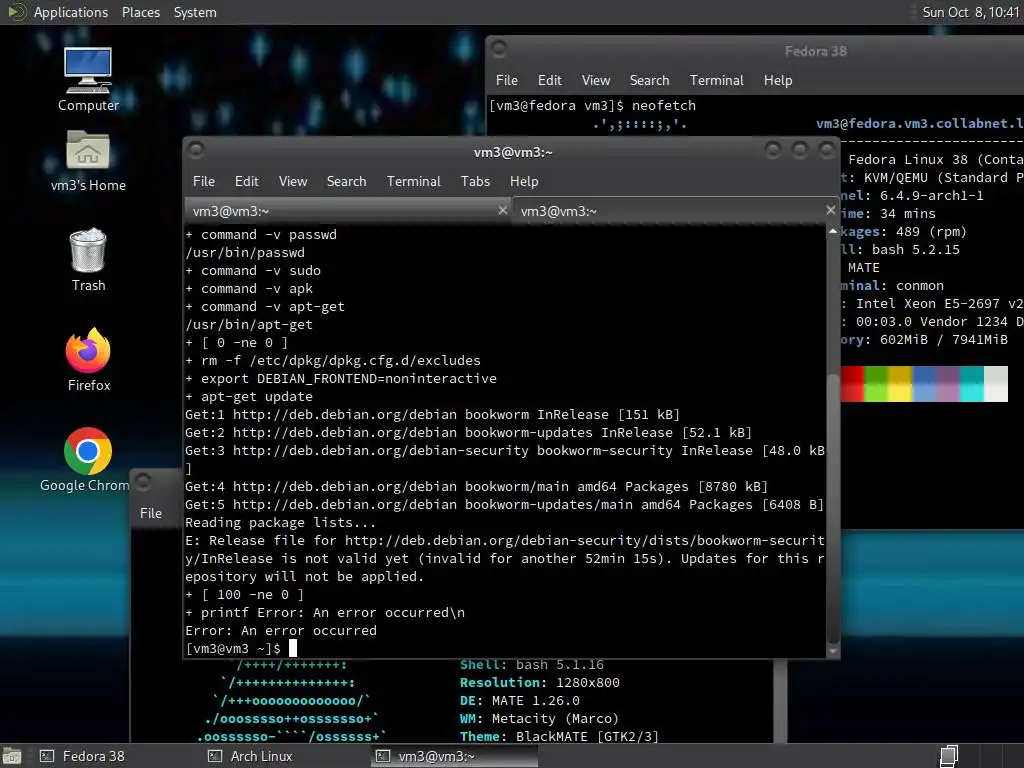Click the workspace switcher icon in bottom panel
This screenshot has height=768, width=1024.
coord(949,756)
